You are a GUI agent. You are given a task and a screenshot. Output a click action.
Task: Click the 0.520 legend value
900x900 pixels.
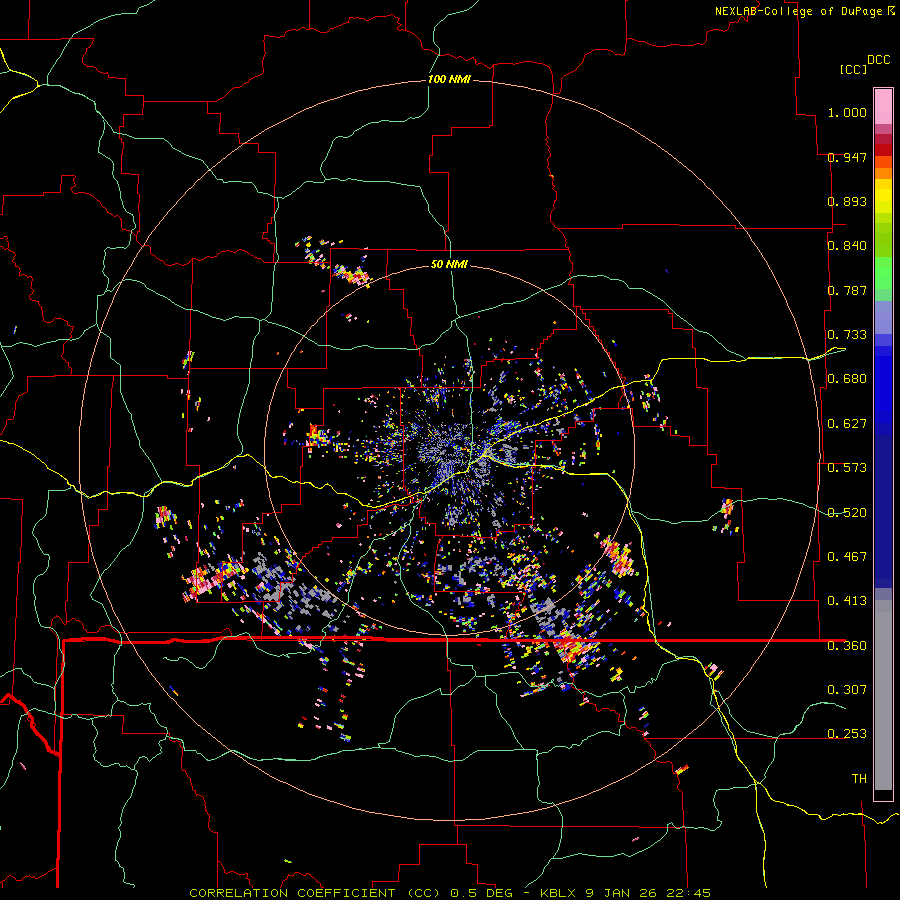coord(847,513)
